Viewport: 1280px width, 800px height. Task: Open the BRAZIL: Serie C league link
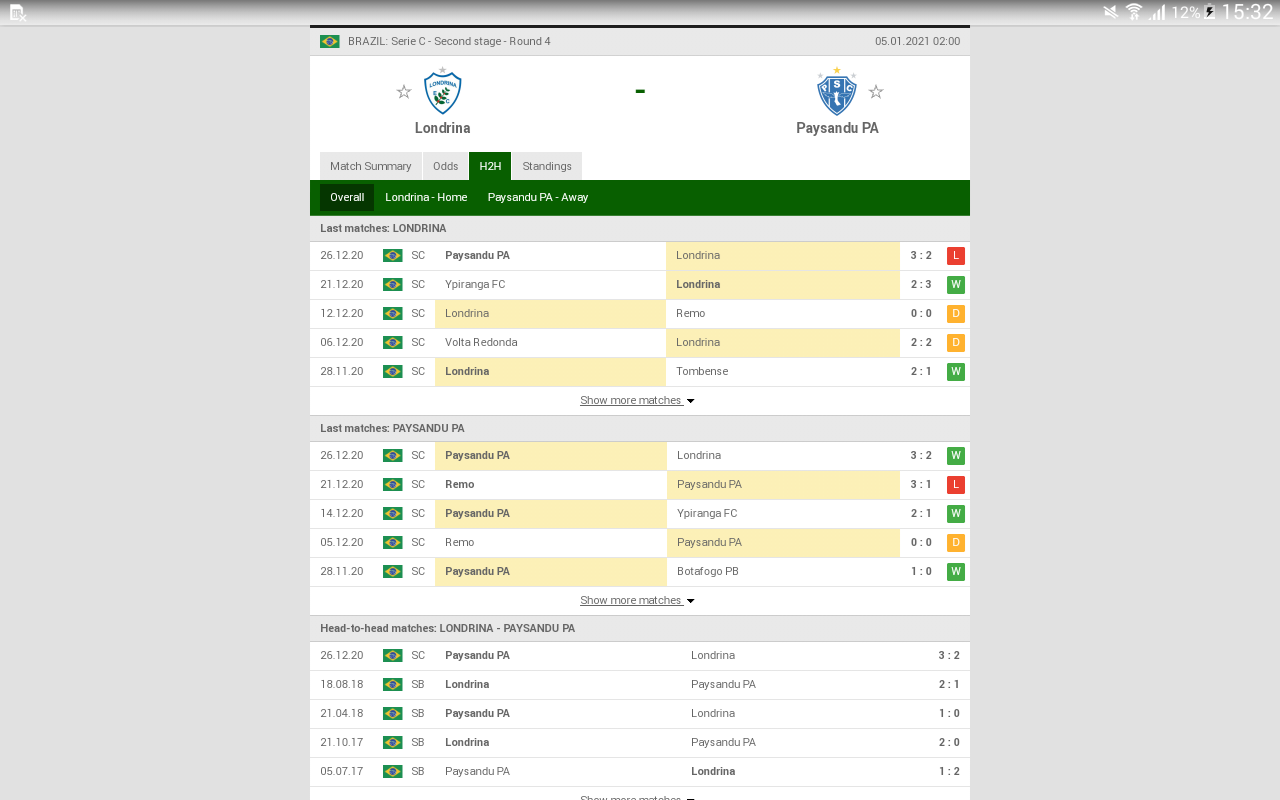click(449, 41)
